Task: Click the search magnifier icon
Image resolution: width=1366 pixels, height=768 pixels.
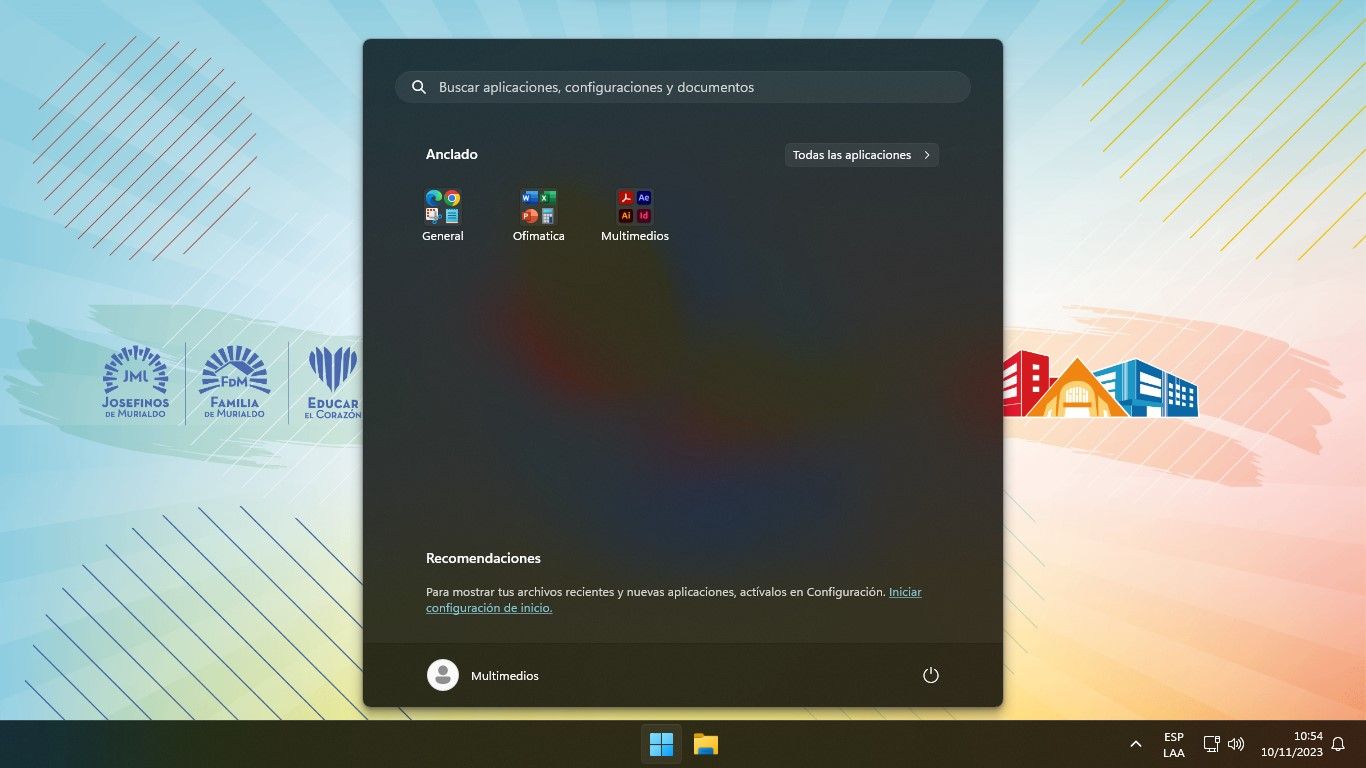Action: pyautogui.click(x=419, y=87)
